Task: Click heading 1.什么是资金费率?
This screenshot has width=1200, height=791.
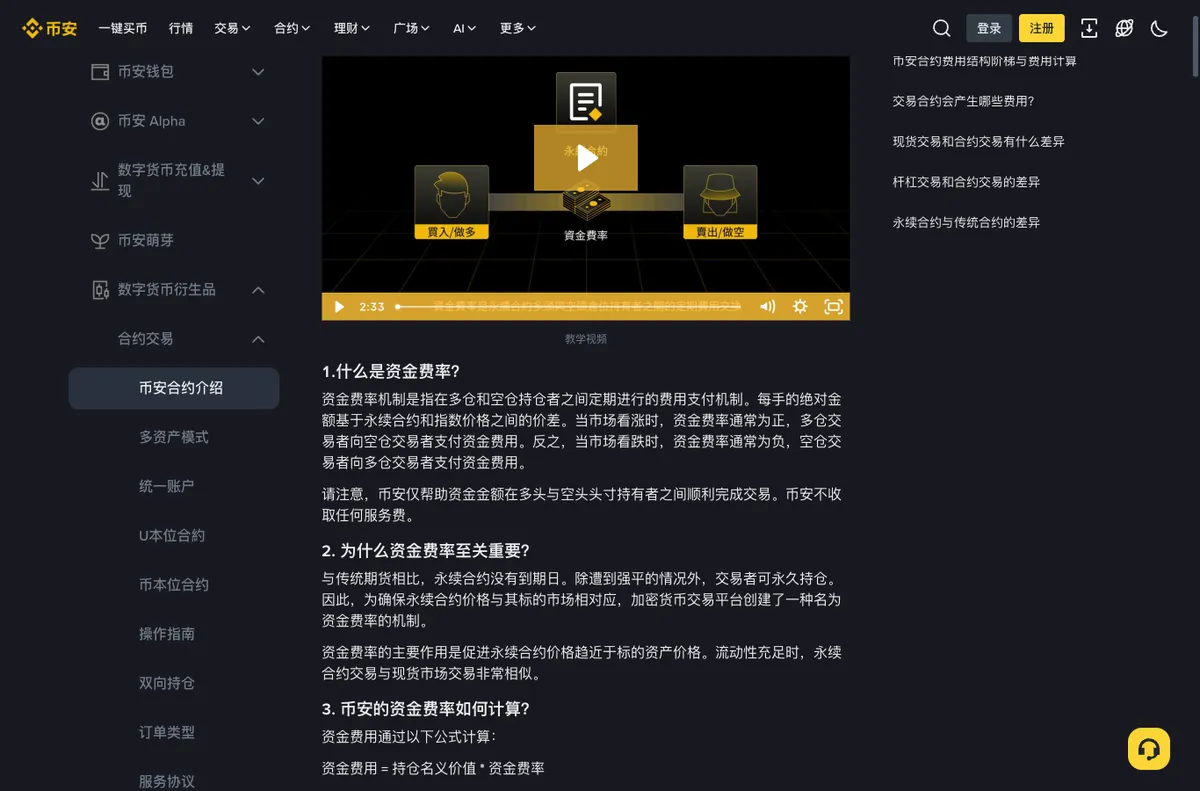Action: tap(391, 372)
